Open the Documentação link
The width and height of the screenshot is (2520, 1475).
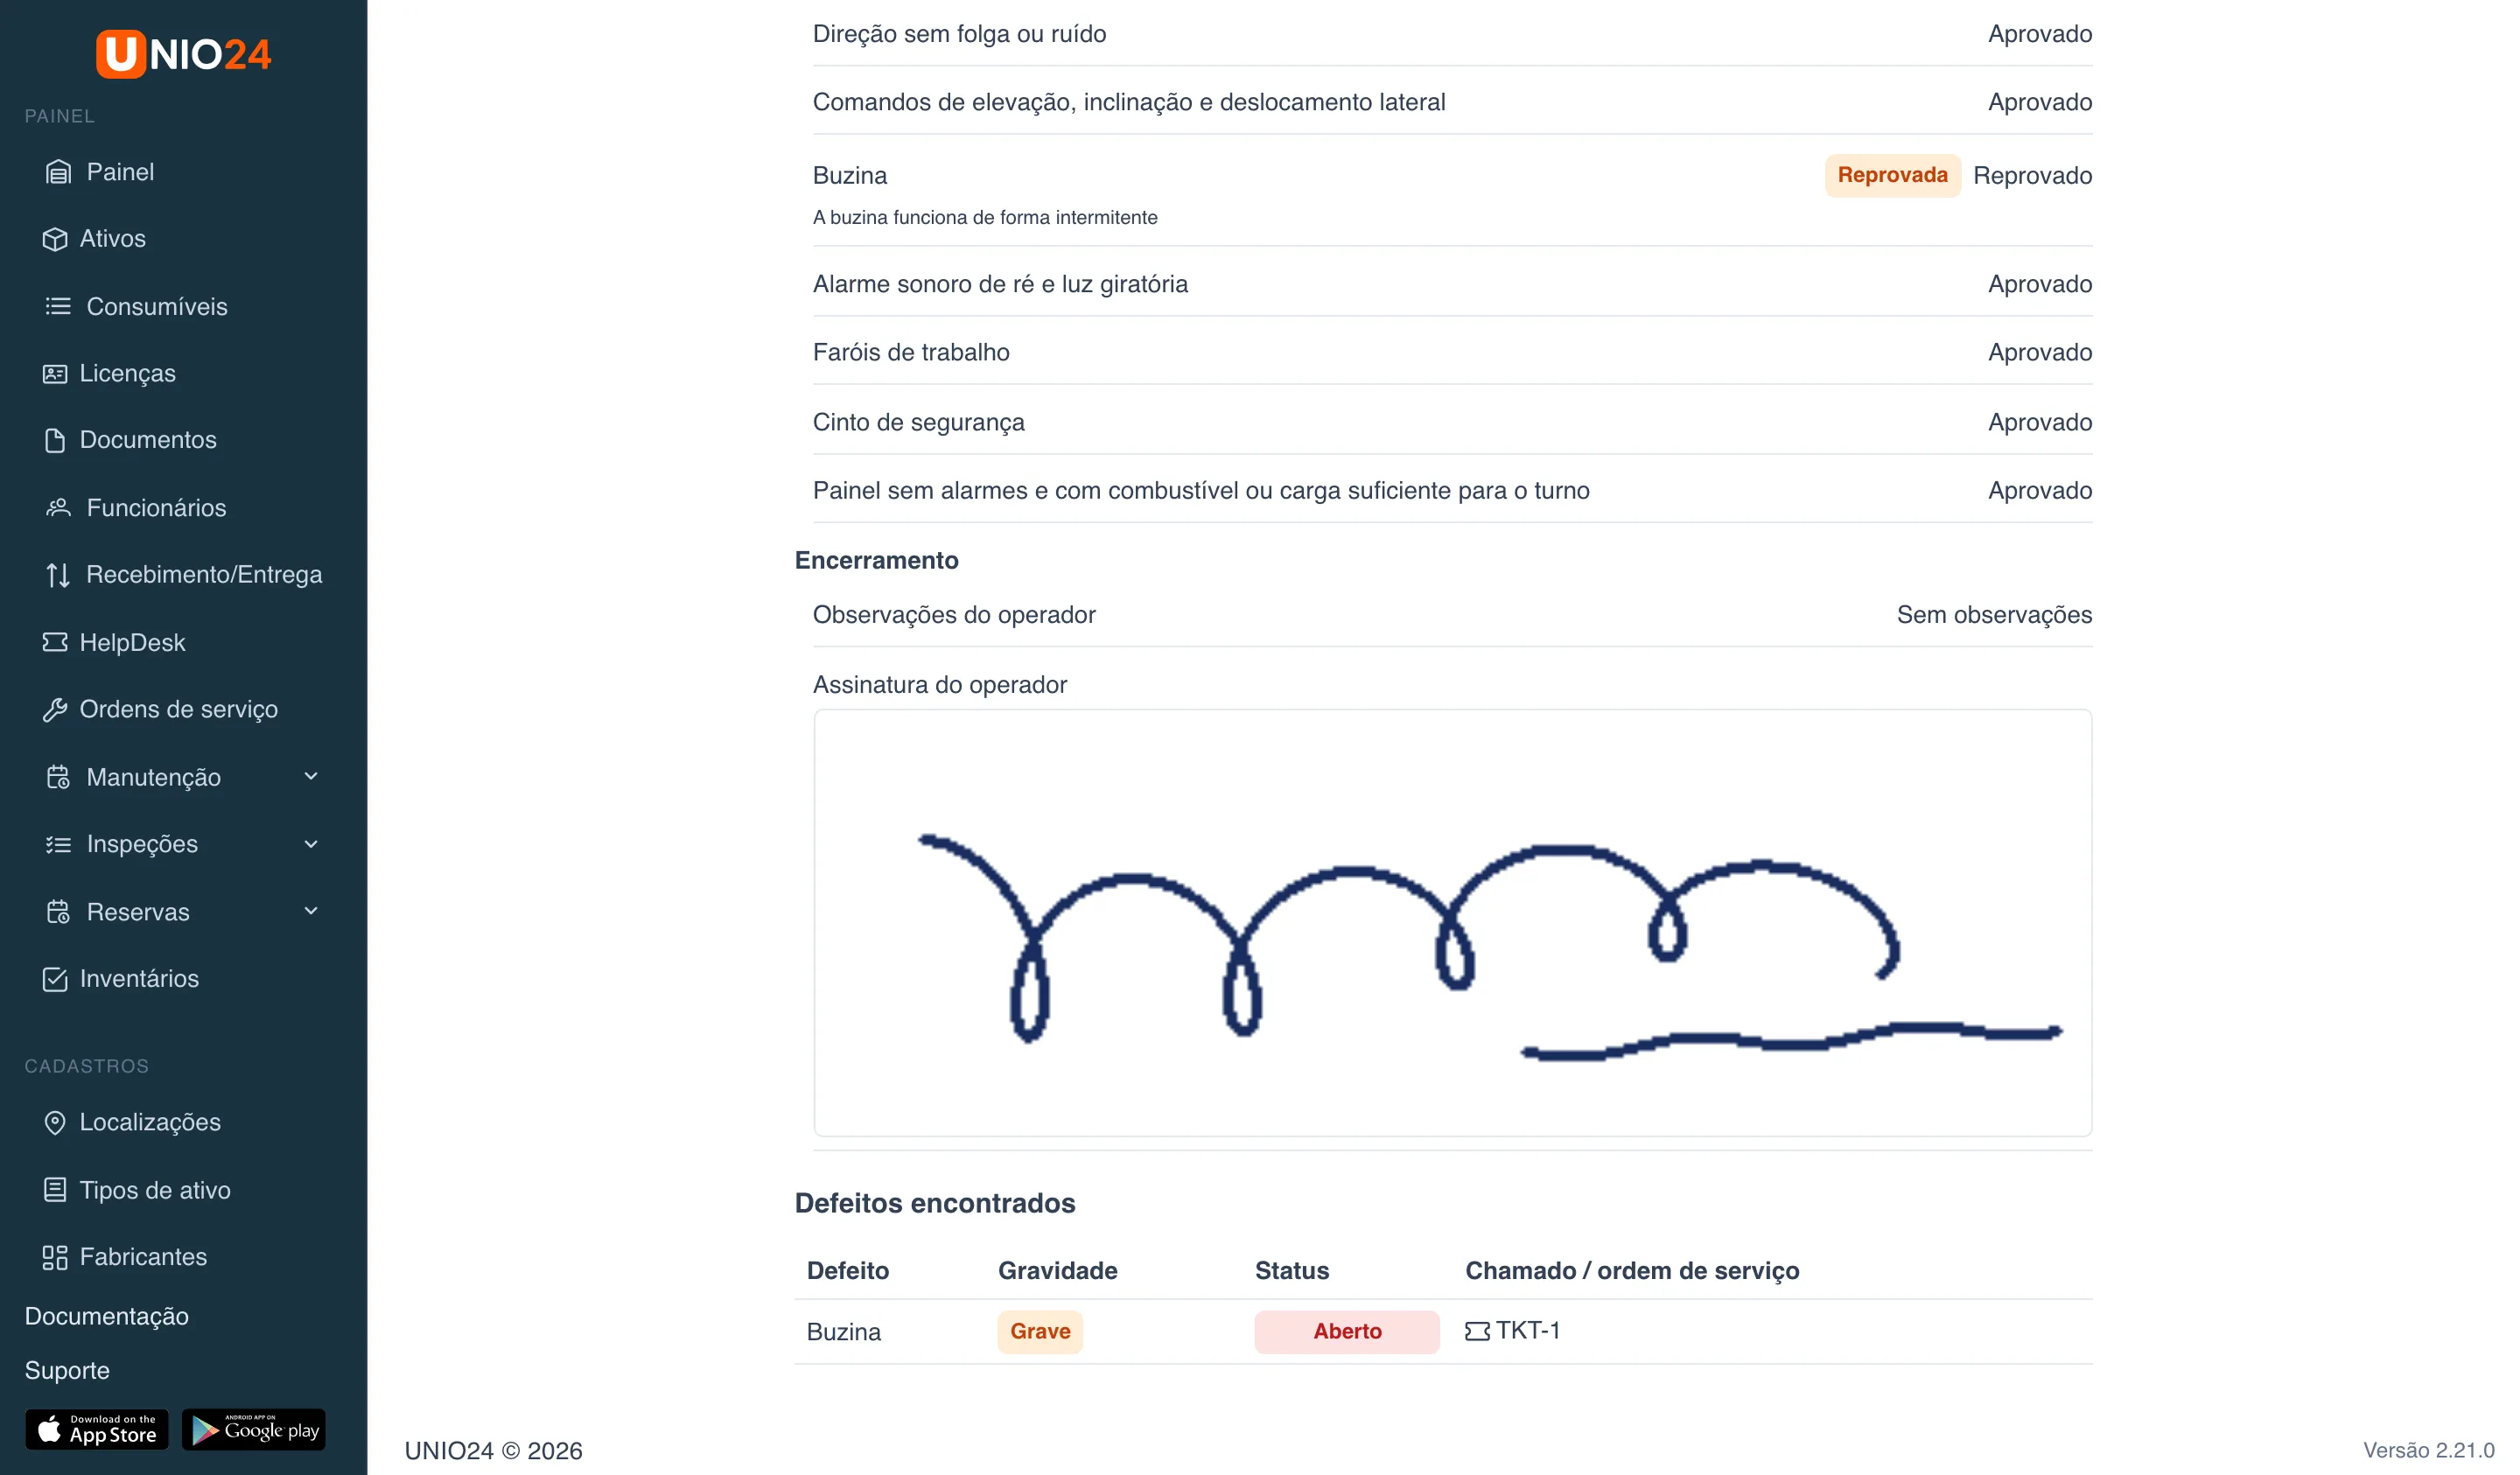(x=107, y=1316)
